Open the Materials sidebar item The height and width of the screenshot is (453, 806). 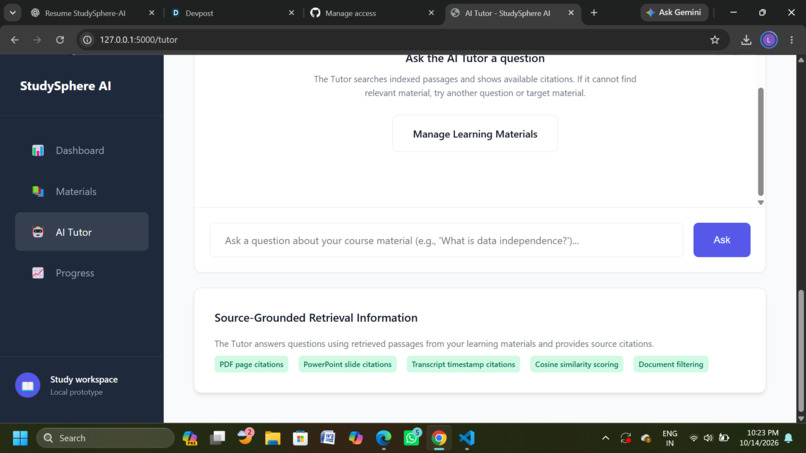82,191
